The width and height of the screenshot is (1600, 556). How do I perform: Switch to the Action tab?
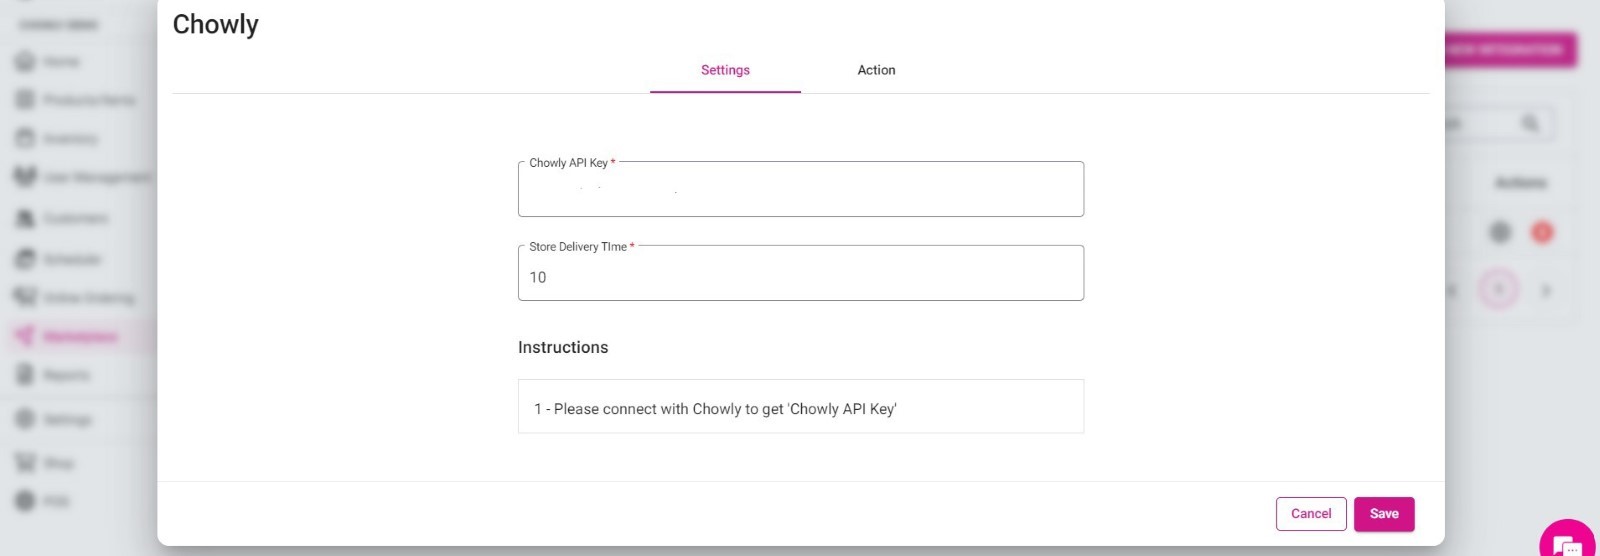(x=876, y=70)
